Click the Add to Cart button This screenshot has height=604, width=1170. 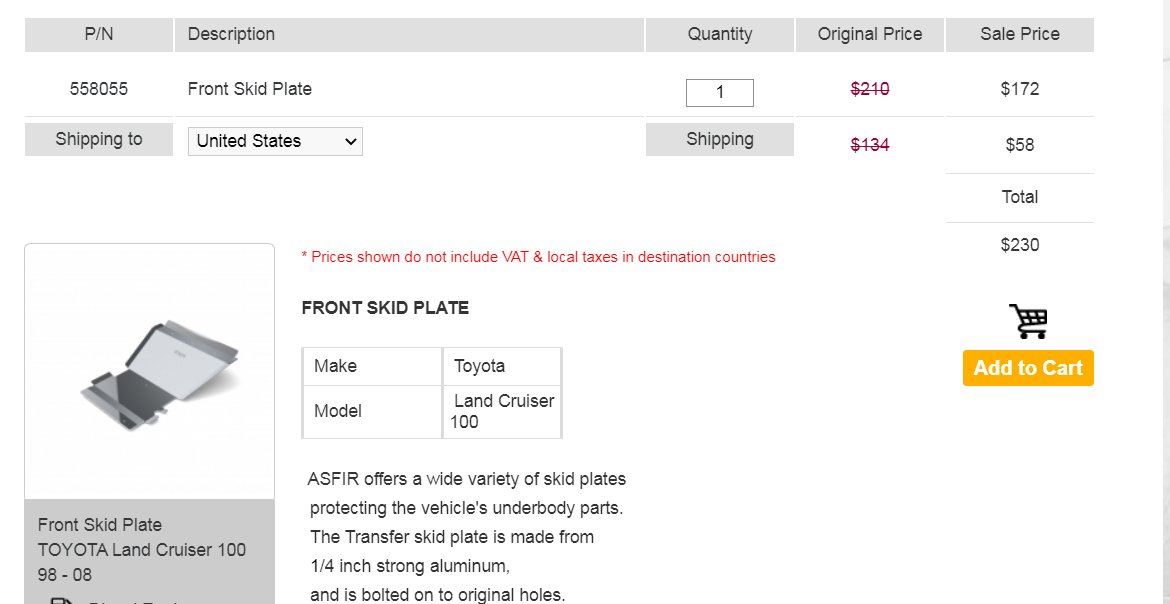tap(1028, 368)
